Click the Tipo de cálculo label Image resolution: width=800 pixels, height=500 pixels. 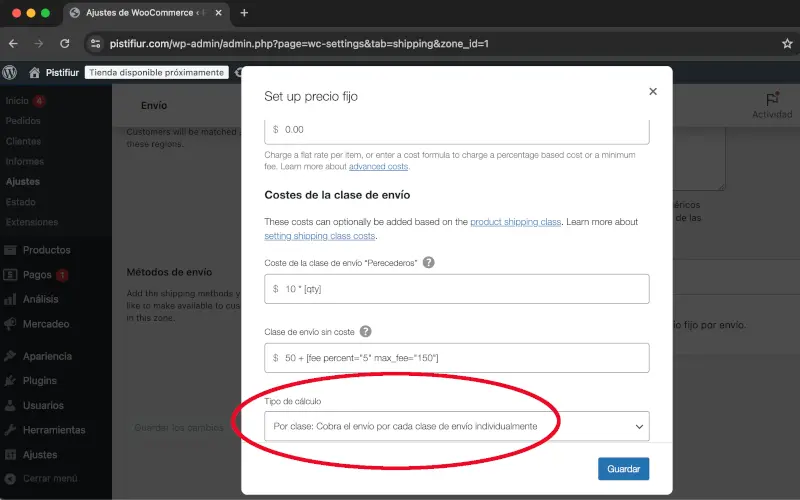pos(292,401)
